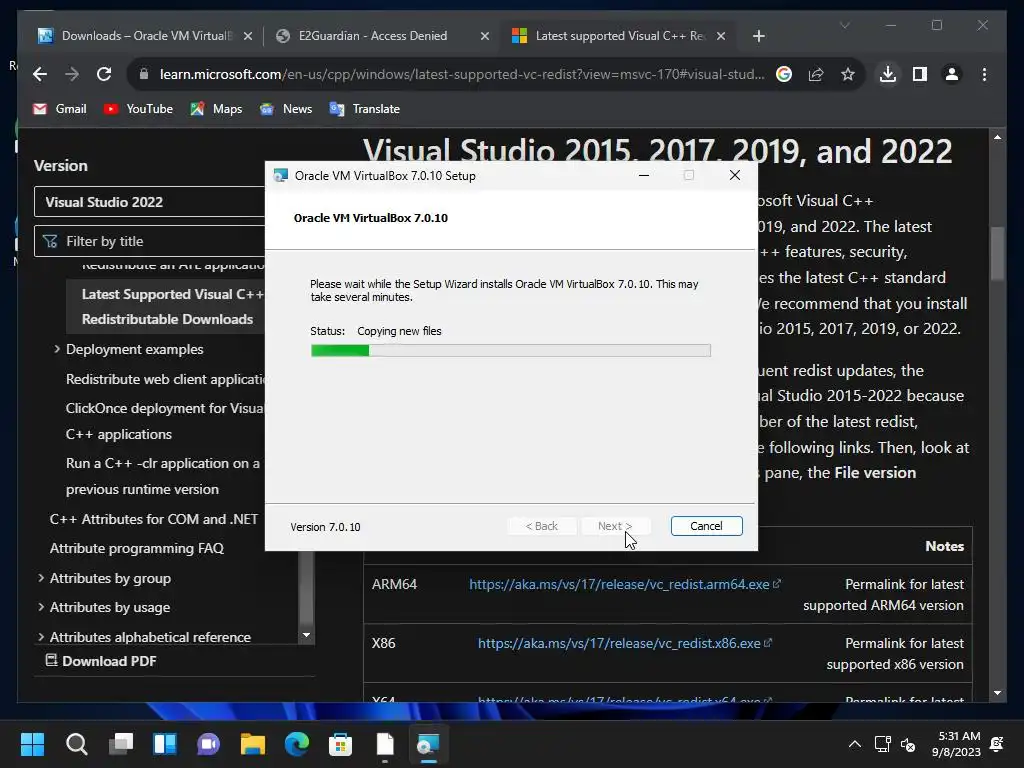Open the Chrome profile icon
Screen dimensions: 1024x768
[952, 74]
